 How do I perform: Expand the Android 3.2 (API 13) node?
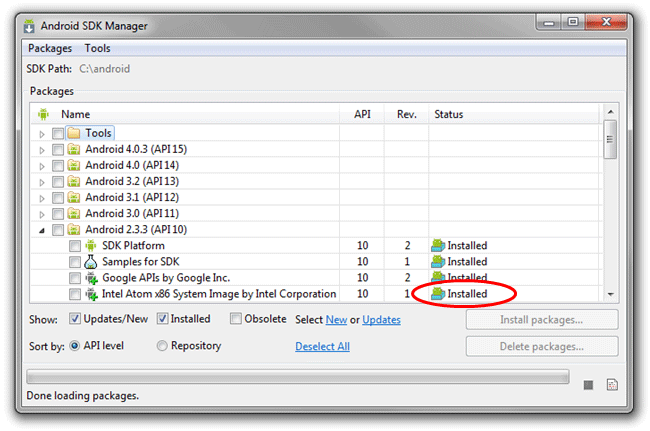(42, 182)
